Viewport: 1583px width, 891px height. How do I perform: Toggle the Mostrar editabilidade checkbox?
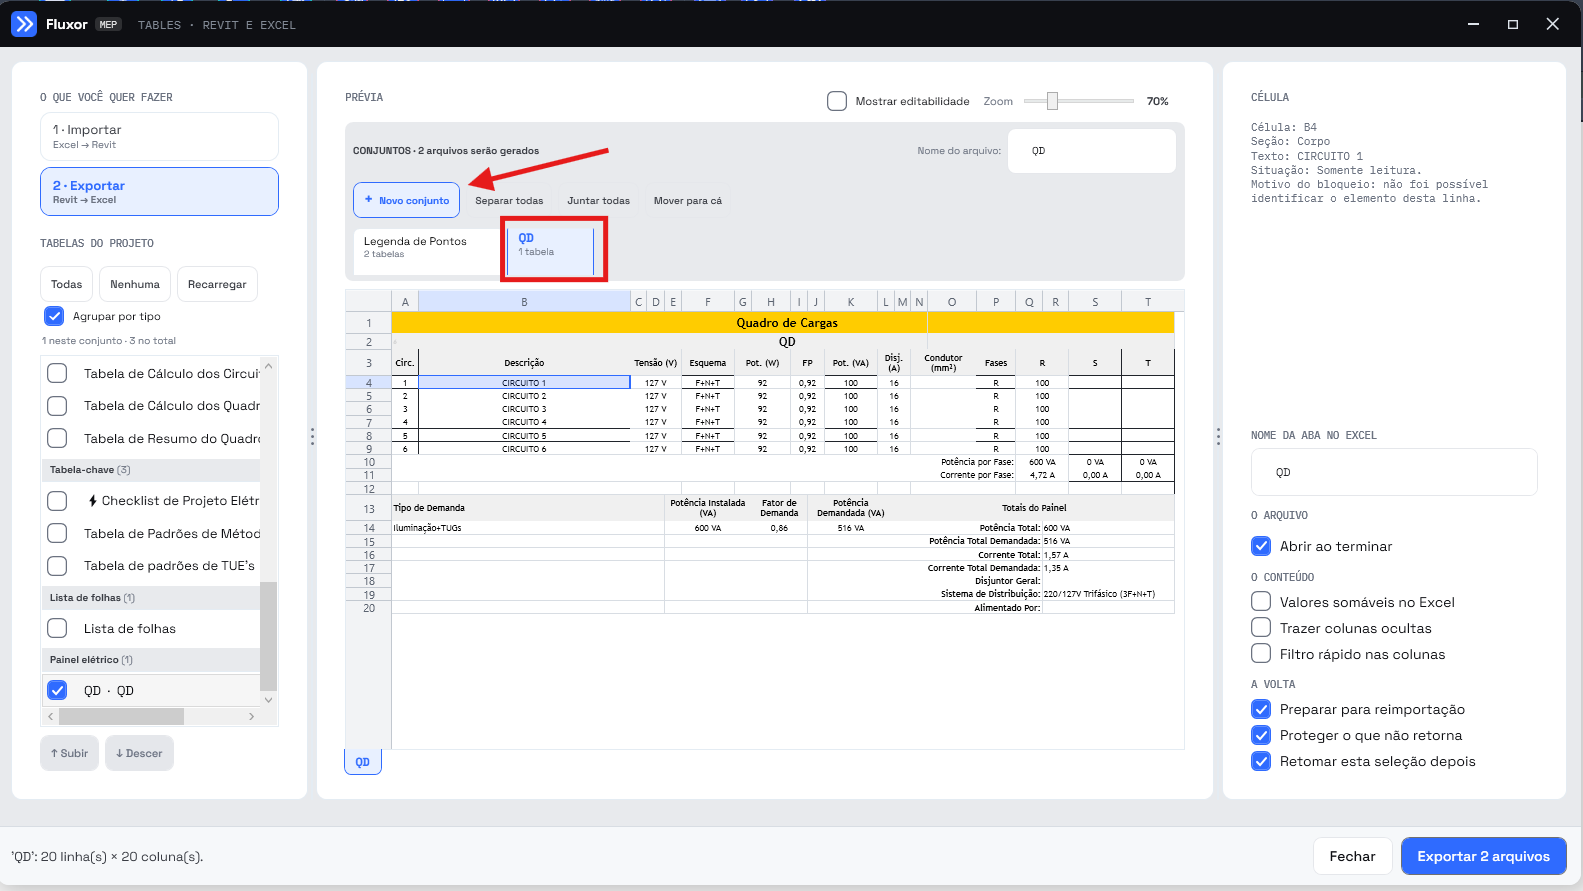(x=837, y=101)
